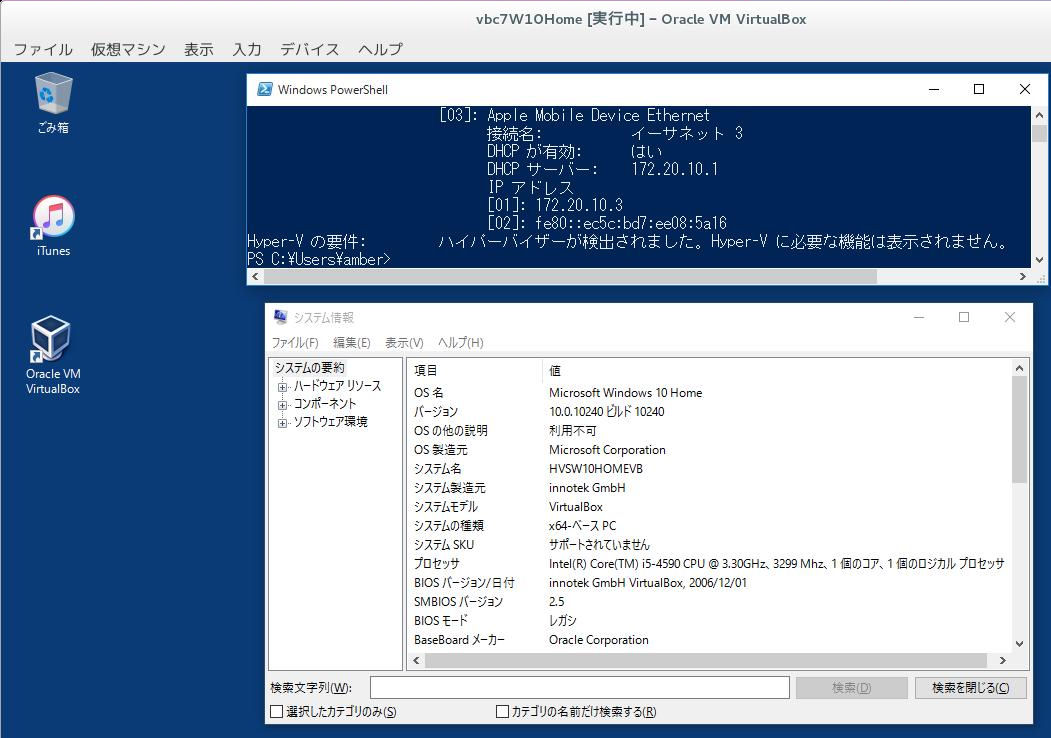The width and height of the screenshot is (1051, 738).
Task: Open the 仮想マシン menu in VirtualBox
Action: click(x=128, y=49)
